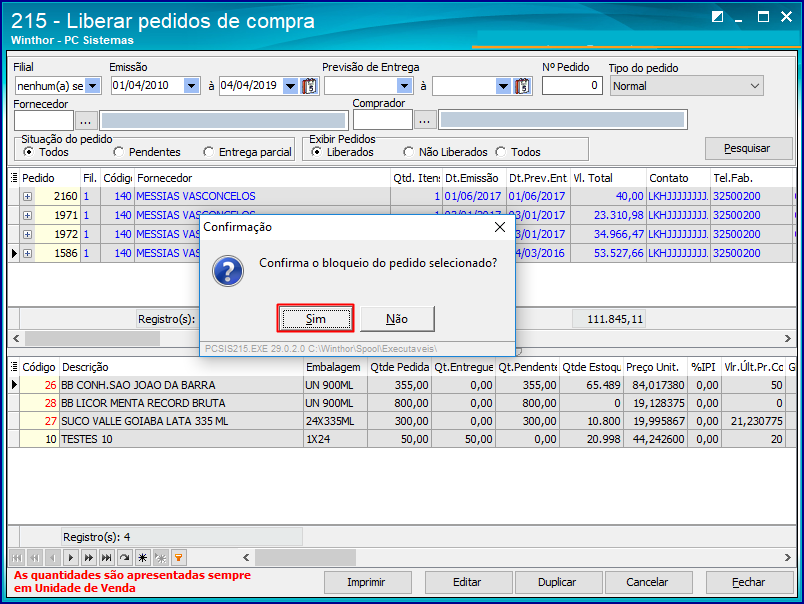Sort items by Descrição column header
Viewport: 804px width, 604px height.
(x=182, y=367)
